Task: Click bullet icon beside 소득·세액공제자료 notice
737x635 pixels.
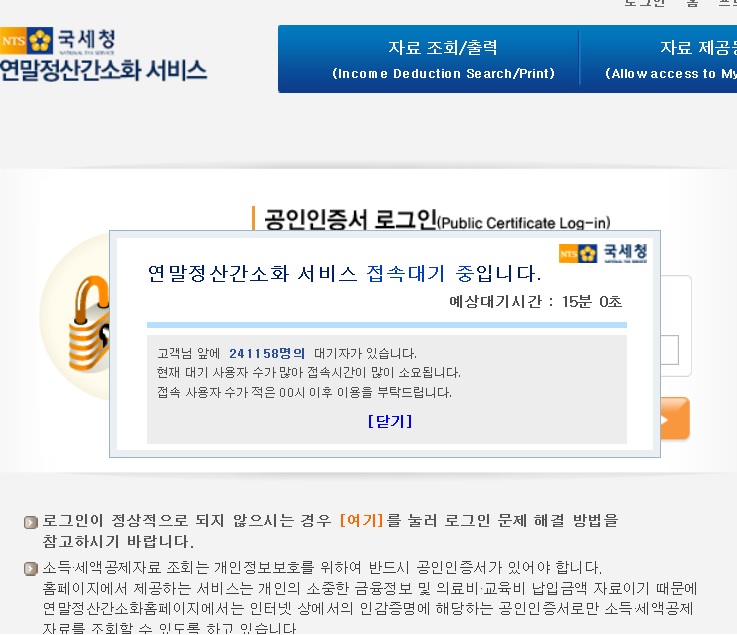Action: tap(31, 569)
